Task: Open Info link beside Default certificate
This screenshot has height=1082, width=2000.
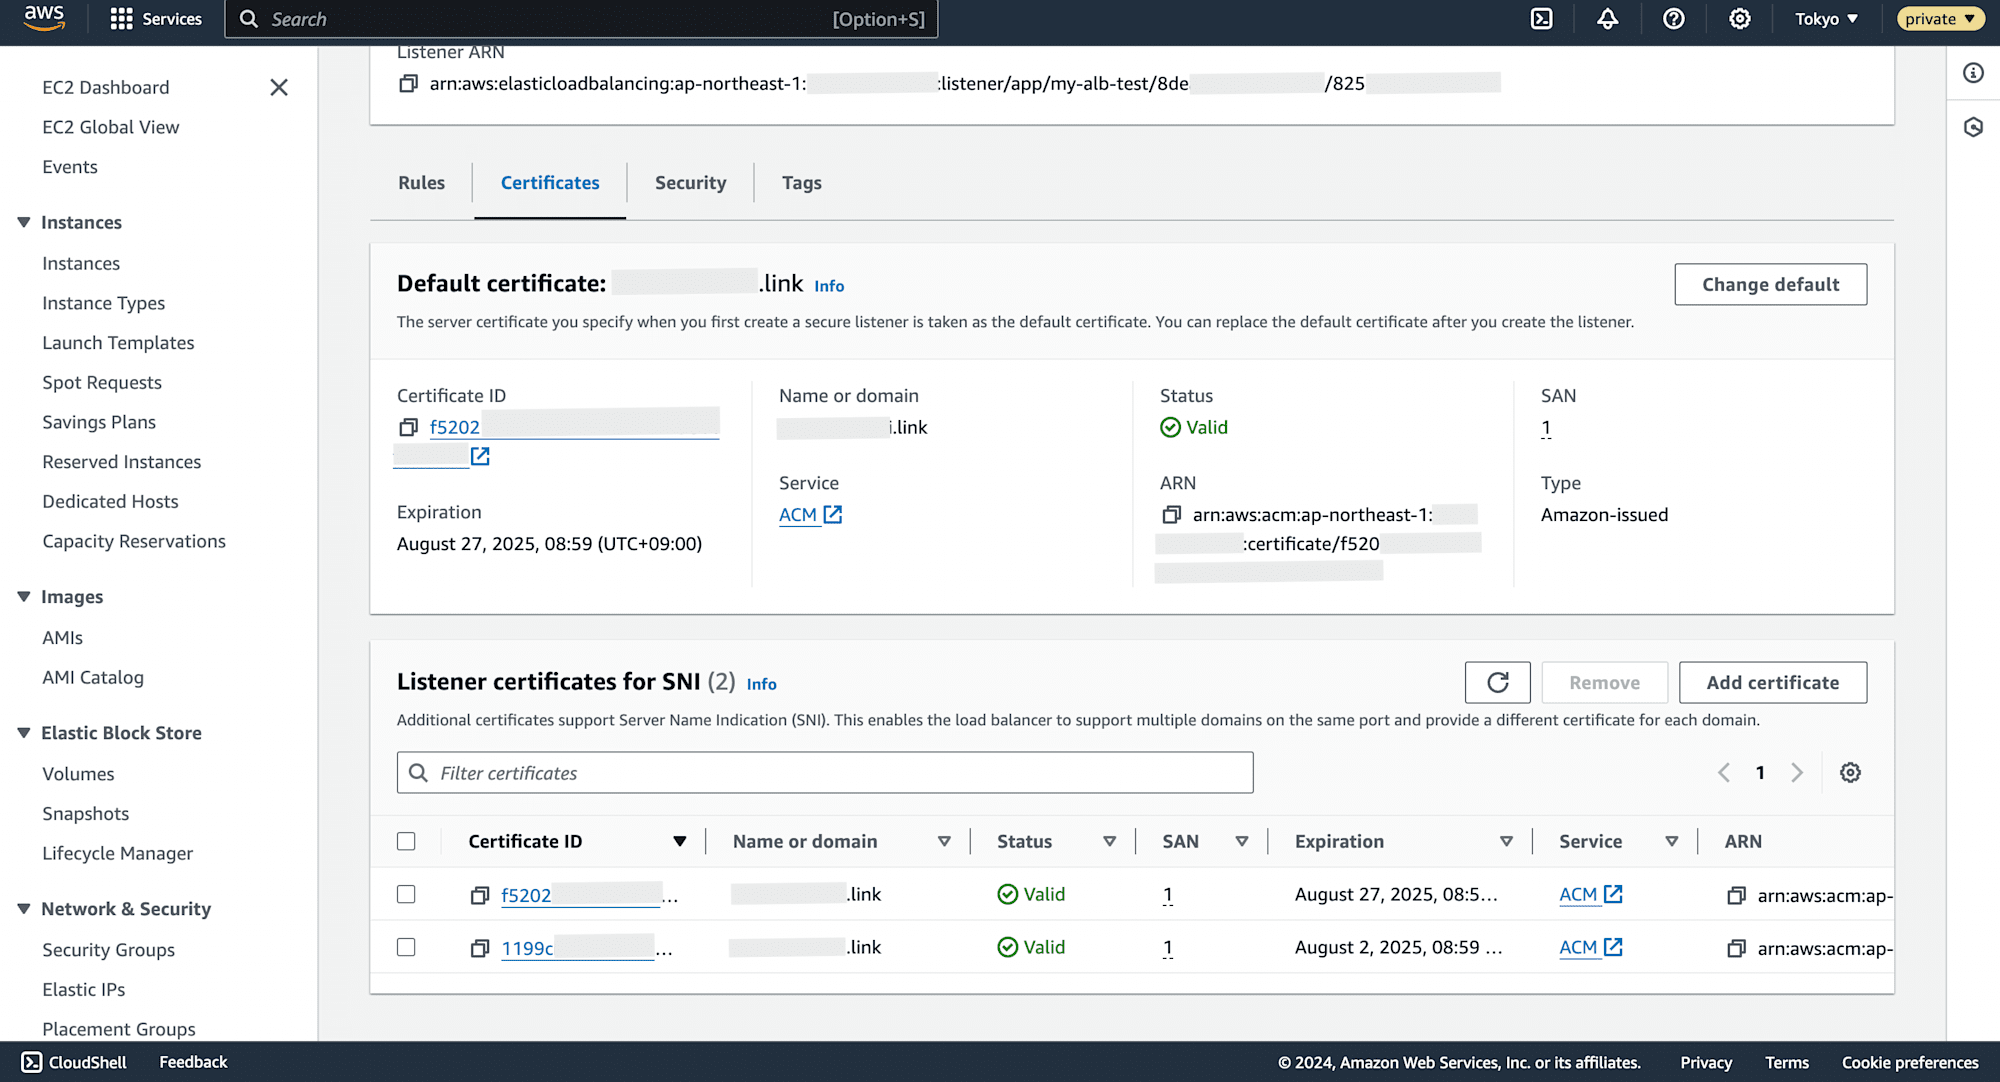Action: (x=829, y=286)
